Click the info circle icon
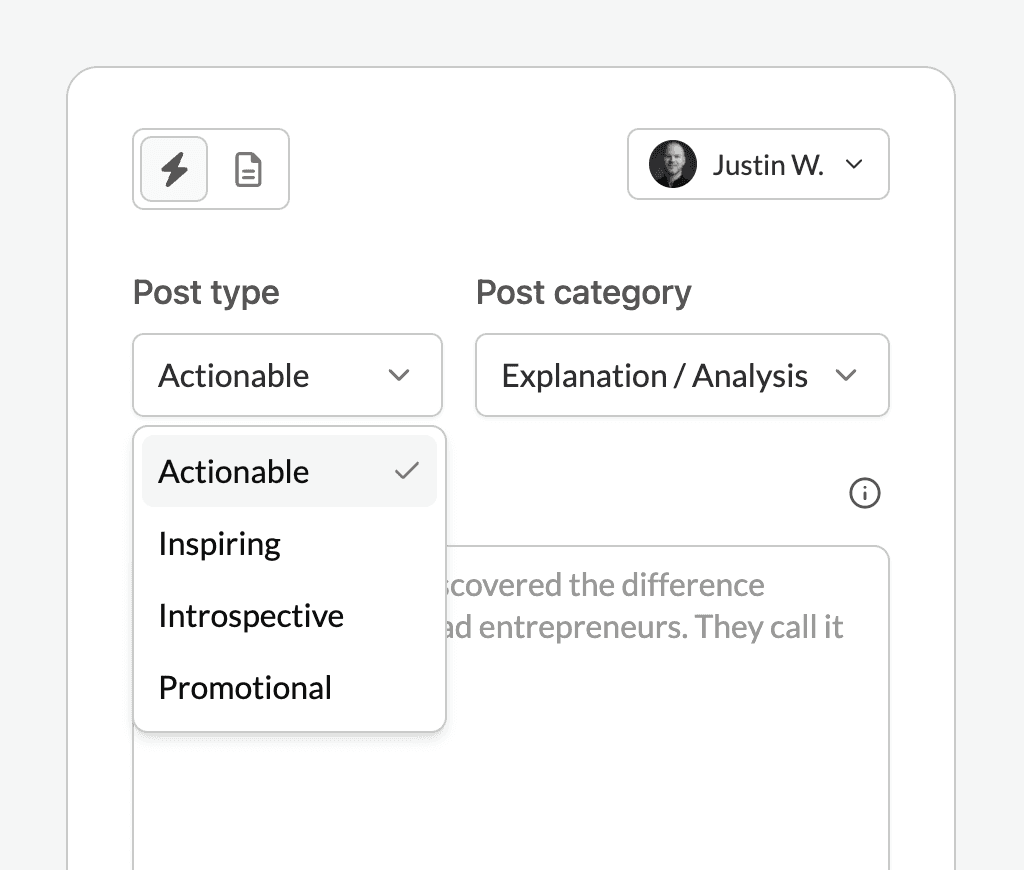The height and width of the screenshot is (870, 1024). tap(864, 493)
